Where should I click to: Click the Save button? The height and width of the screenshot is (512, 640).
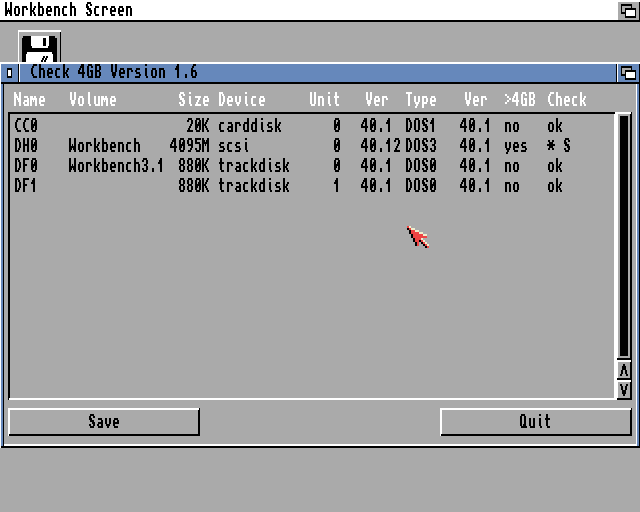[x=104, y=422]
